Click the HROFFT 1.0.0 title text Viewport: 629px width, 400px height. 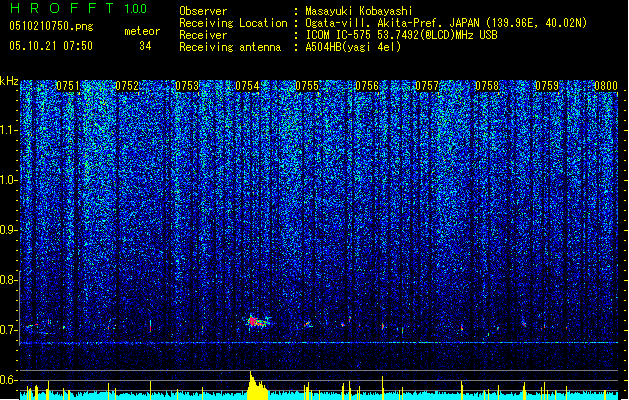pos(79,8)
